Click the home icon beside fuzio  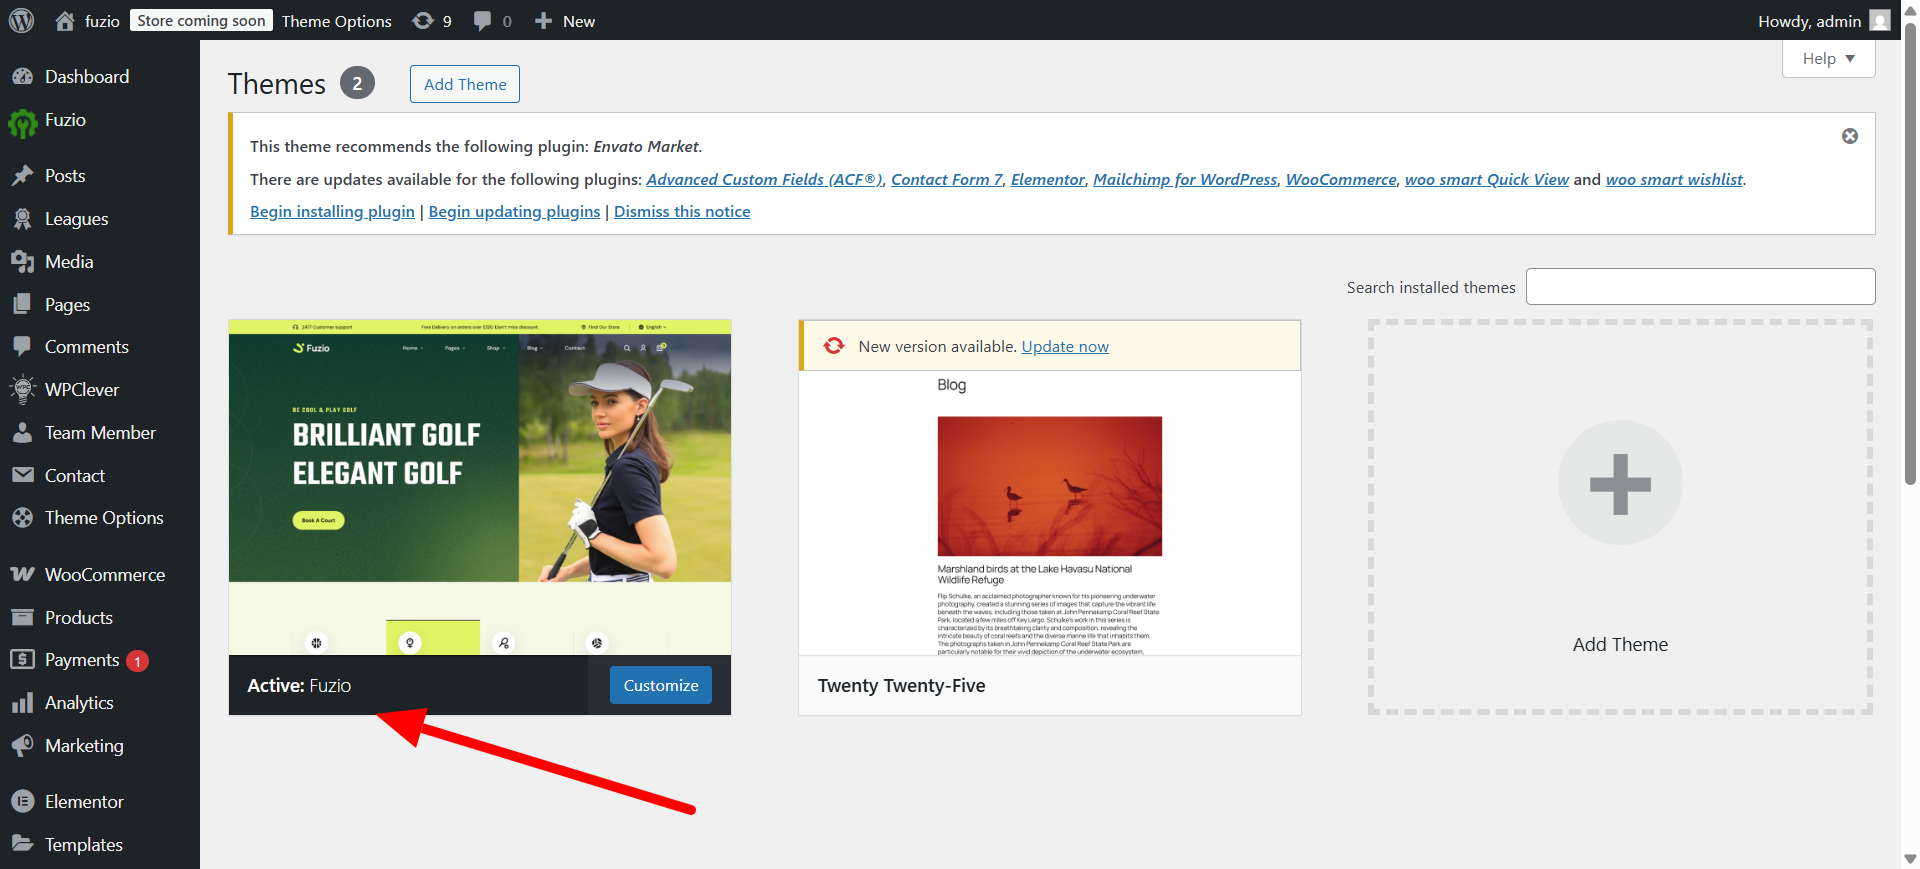coord(65,21)
